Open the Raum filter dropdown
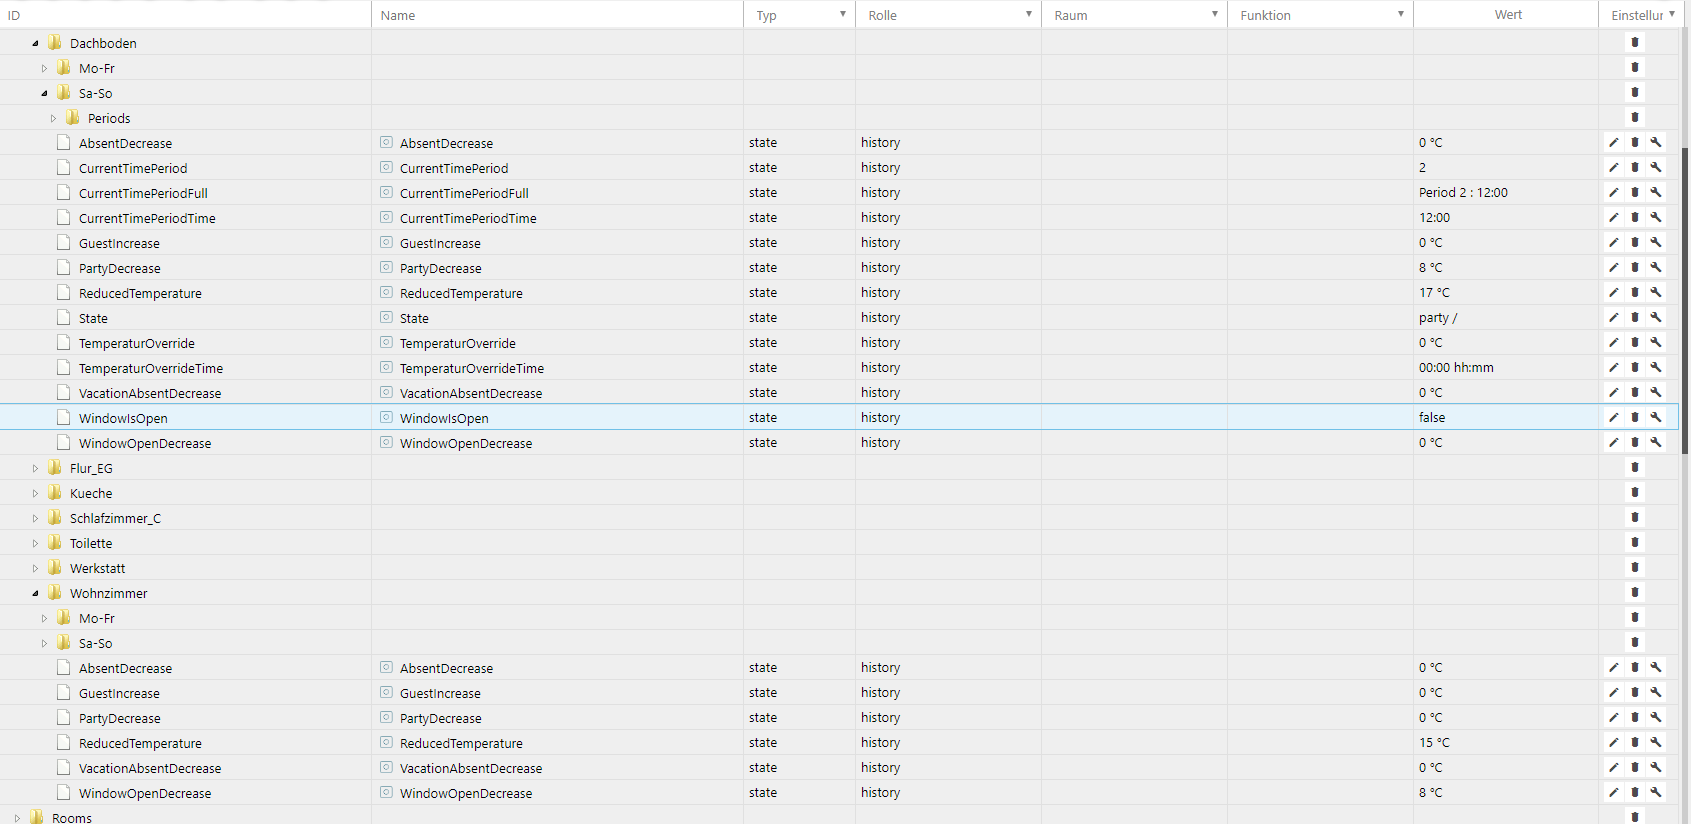The image size is (1691, 824). 1215,14
